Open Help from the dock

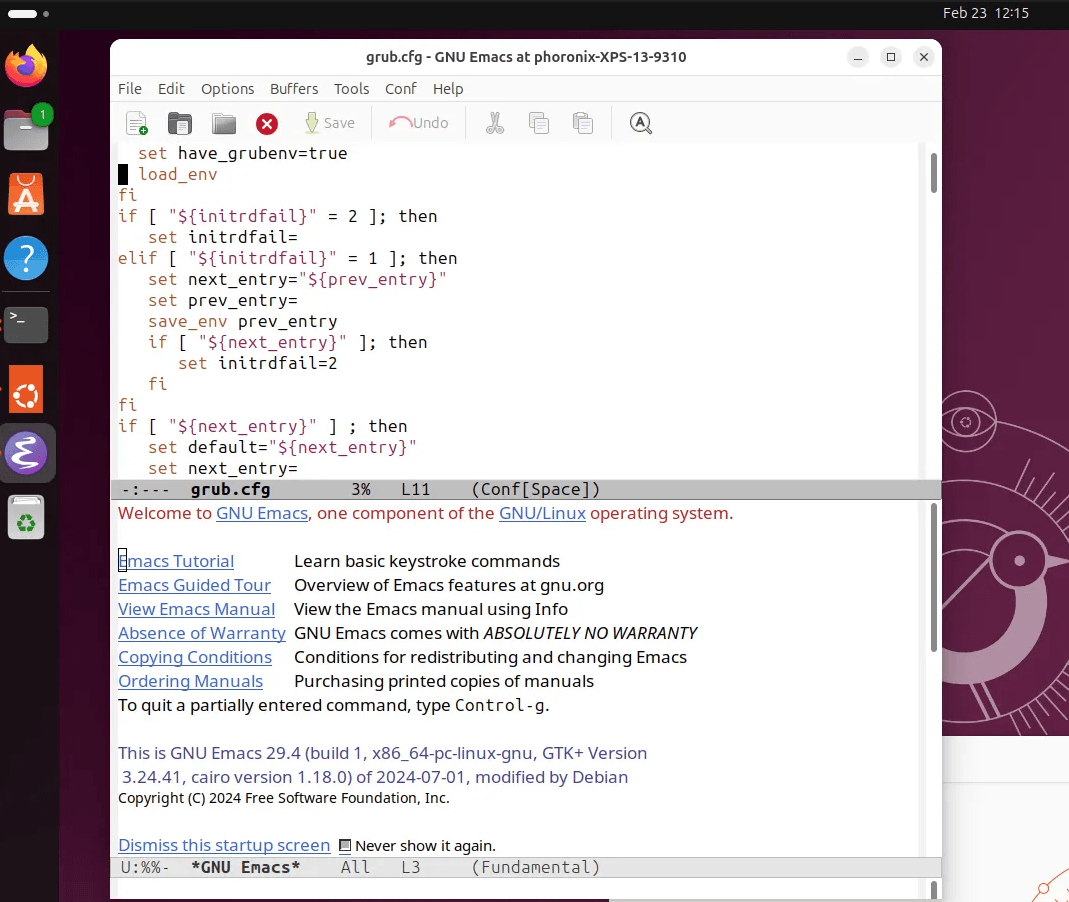coord(26,258)
